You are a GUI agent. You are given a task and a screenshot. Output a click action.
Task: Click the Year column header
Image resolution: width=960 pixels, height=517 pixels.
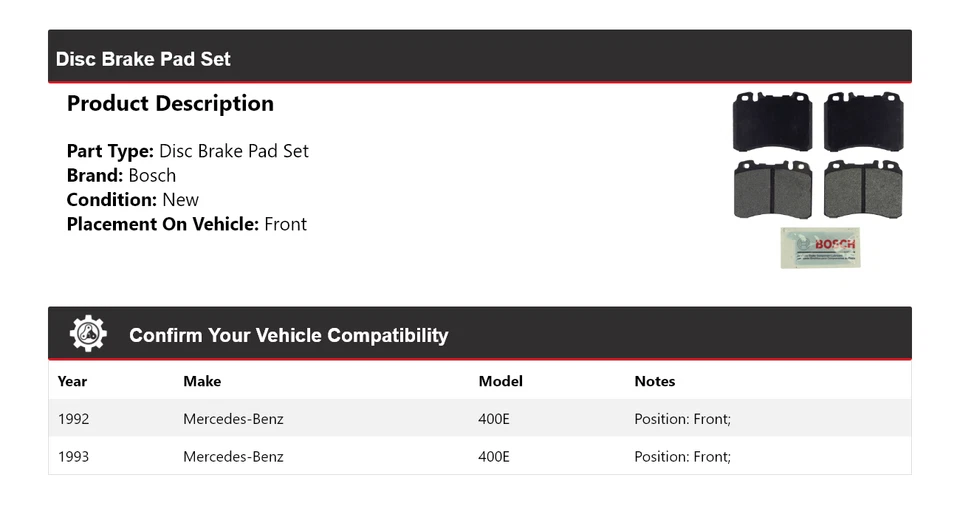coord(72,381)
